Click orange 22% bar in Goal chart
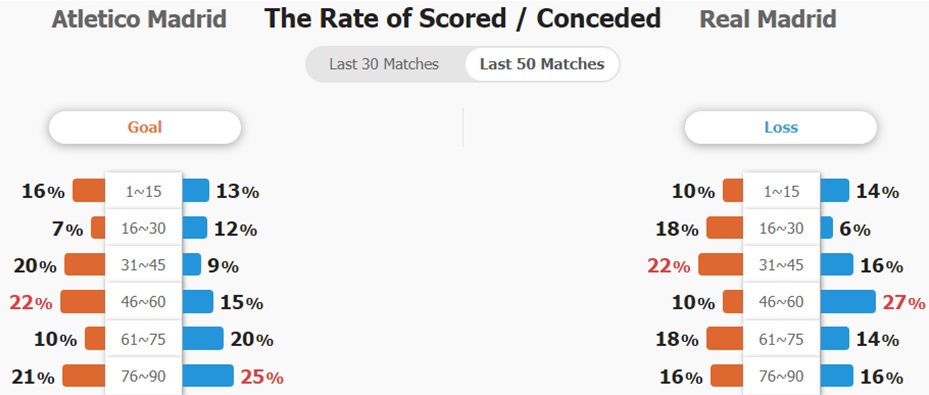Viewport: 929px width, 395px height. click(x=83, y=301)
